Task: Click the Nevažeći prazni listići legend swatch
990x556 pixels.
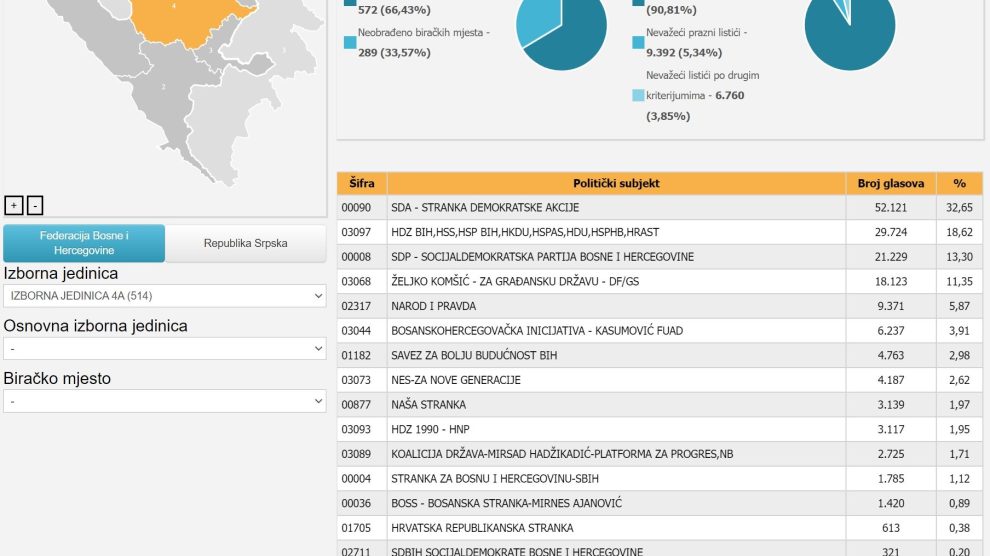Action: 638,43
